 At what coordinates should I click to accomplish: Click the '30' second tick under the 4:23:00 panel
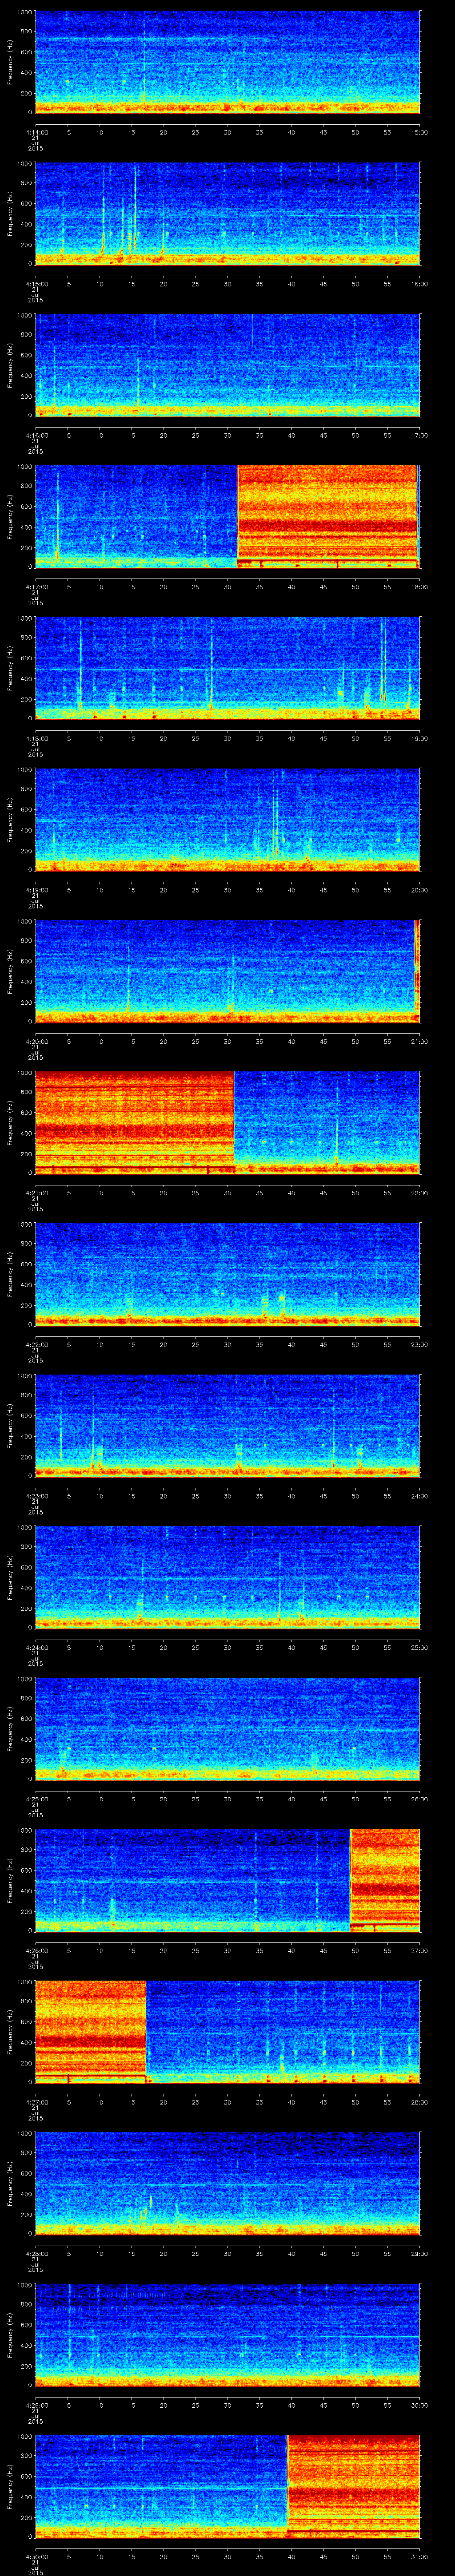coord(227,1495)
